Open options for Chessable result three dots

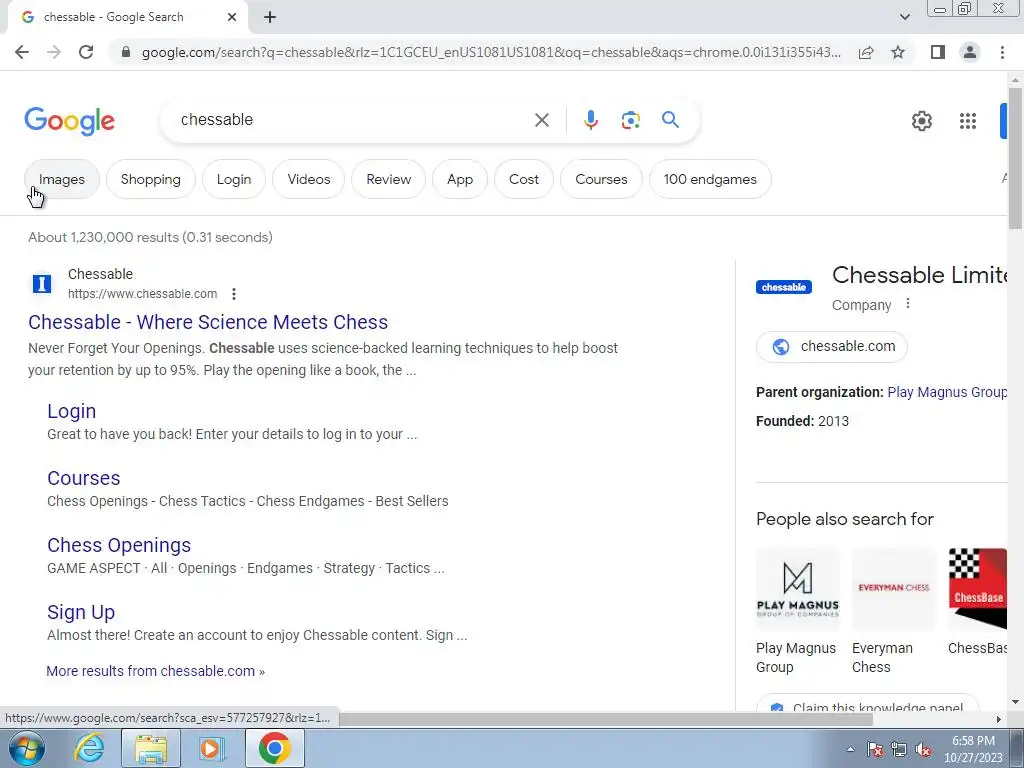point(234,294)
